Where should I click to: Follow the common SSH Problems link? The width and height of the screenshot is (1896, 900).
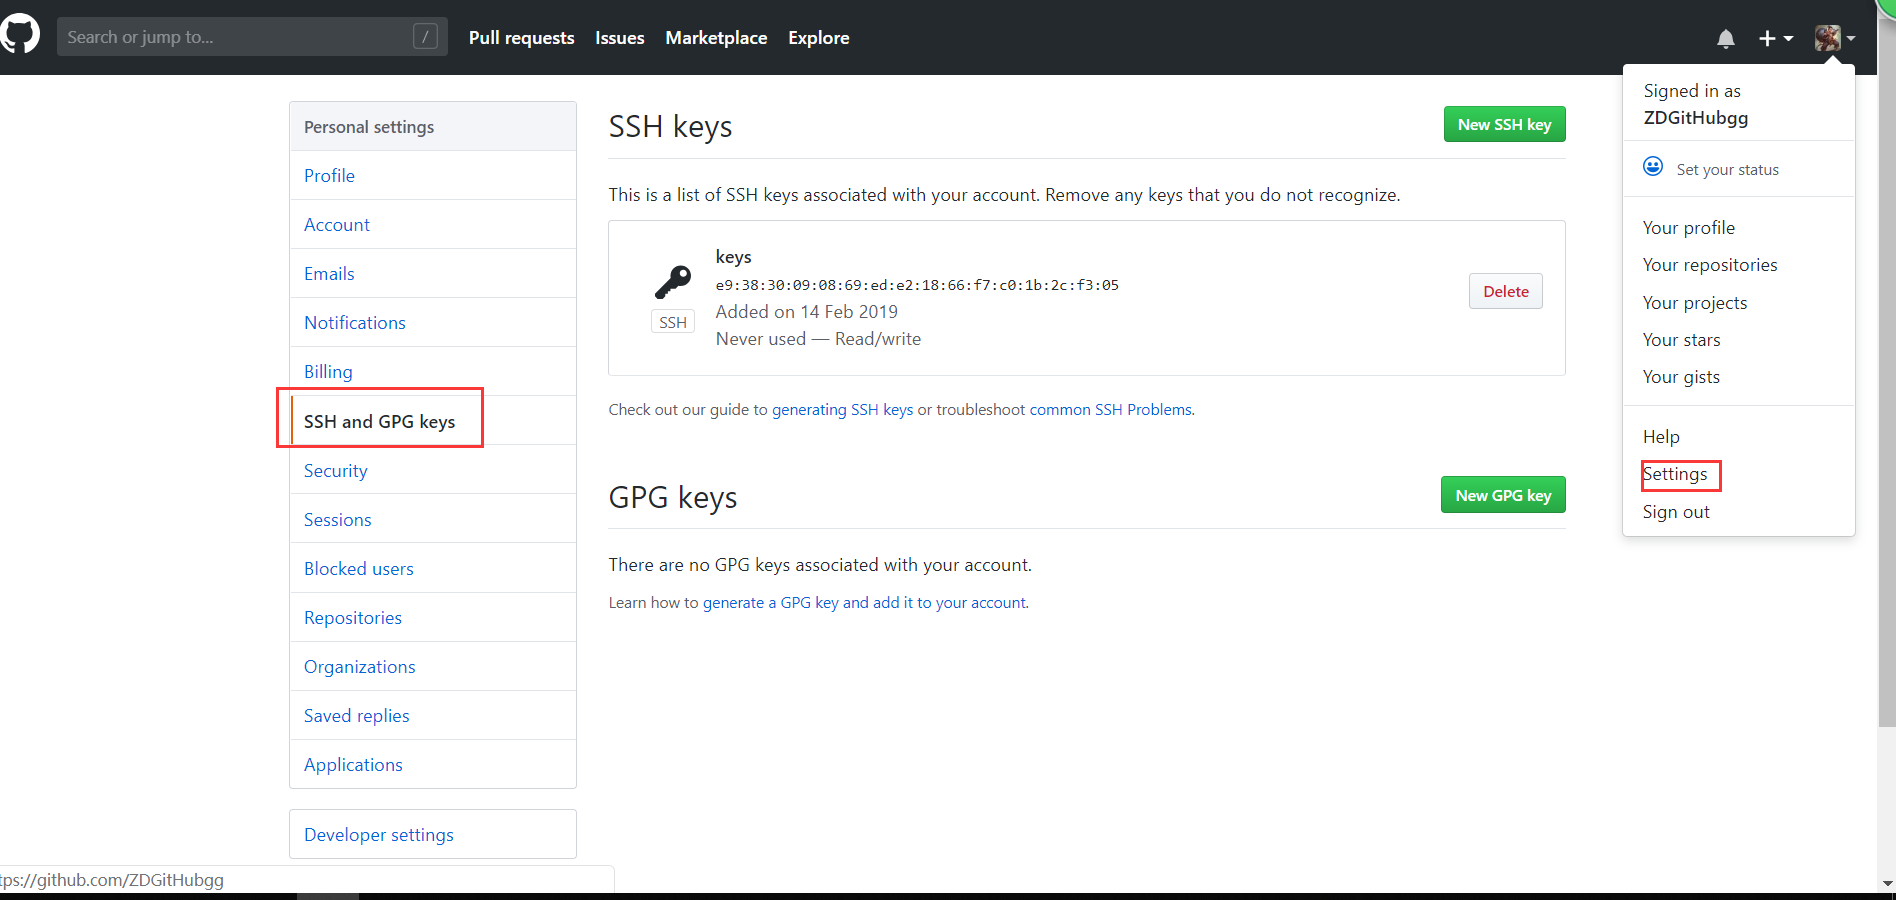click(x=1111, y=409)
